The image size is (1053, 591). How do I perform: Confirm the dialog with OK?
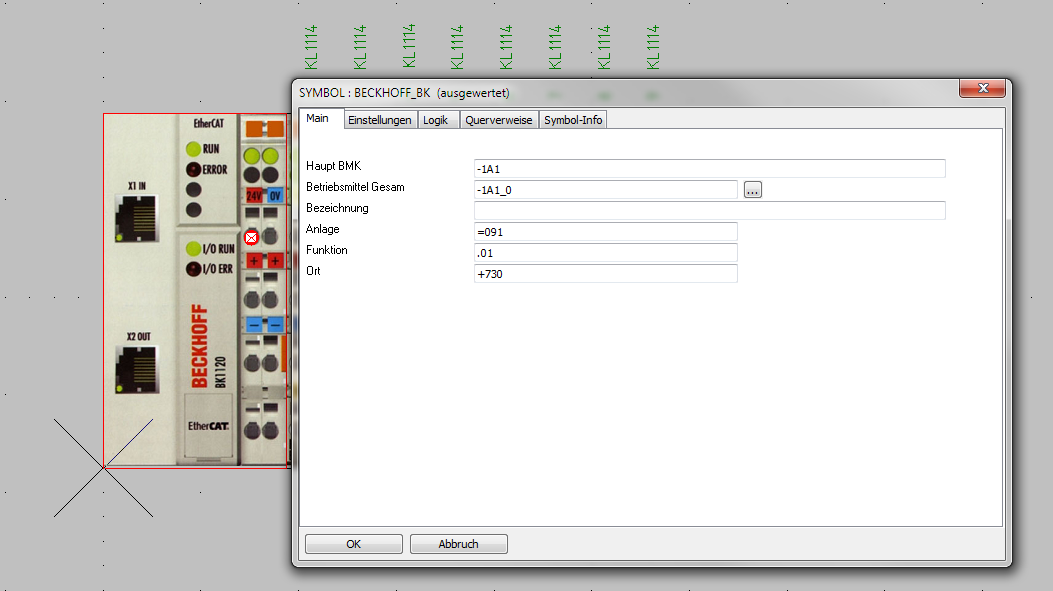coord(354,544)
